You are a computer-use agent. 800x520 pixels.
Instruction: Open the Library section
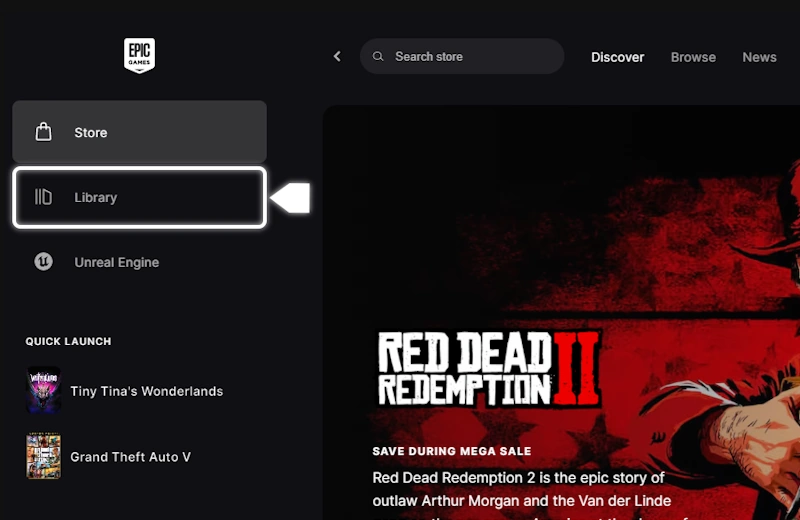coord(139,197)
